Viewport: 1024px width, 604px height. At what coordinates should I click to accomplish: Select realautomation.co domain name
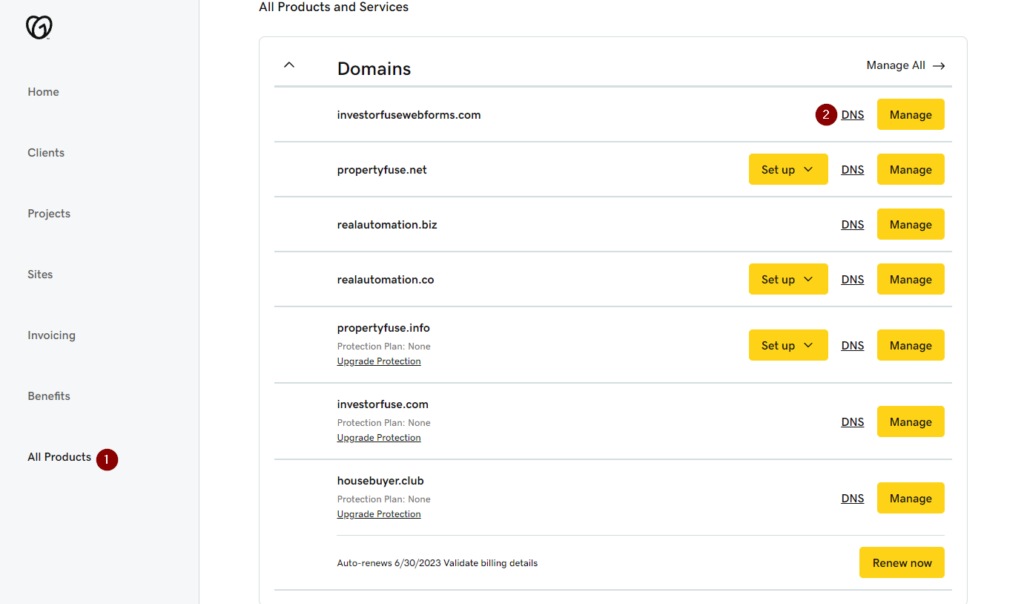[x=385, y=279]
